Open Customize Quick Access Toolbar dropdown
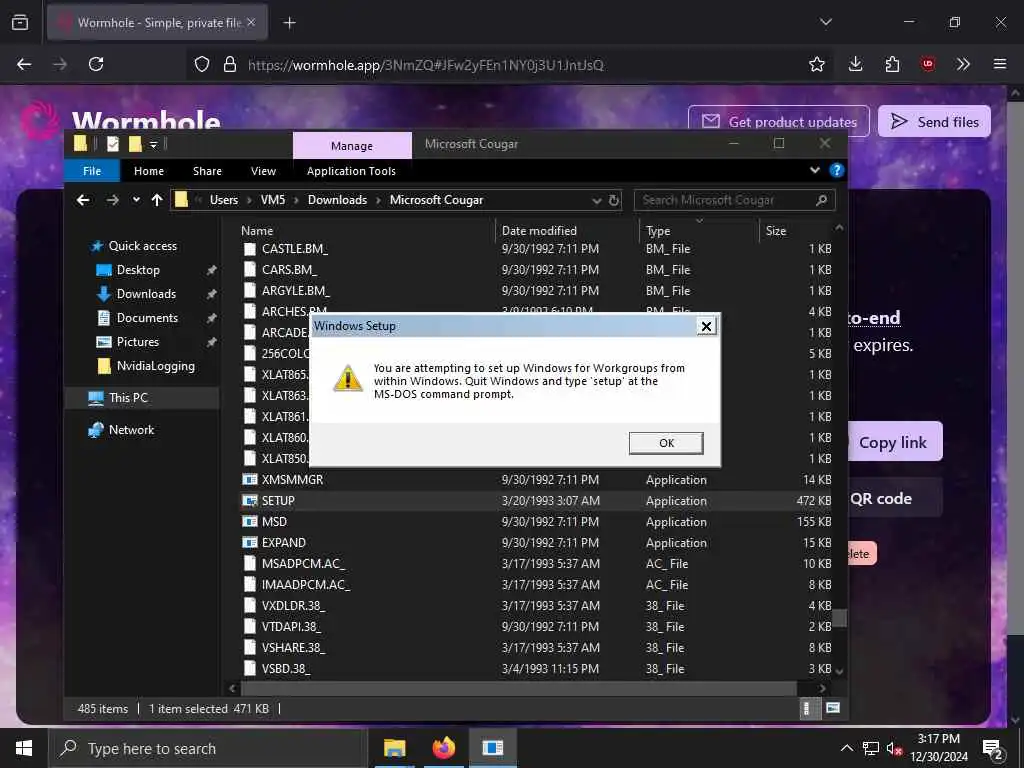Image resolution: width=1024 pixels, height=768 pixels. coord(153,144)
